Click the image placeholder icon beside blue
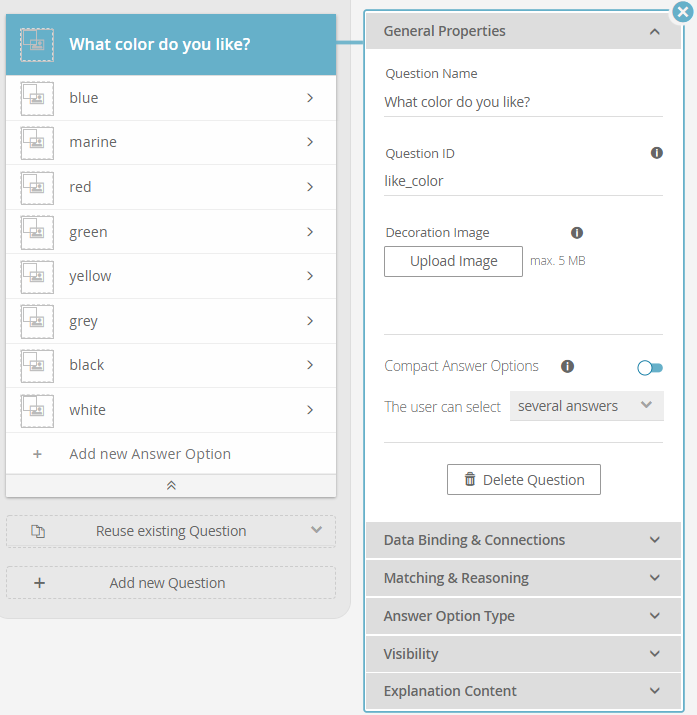 click(37, 98)
